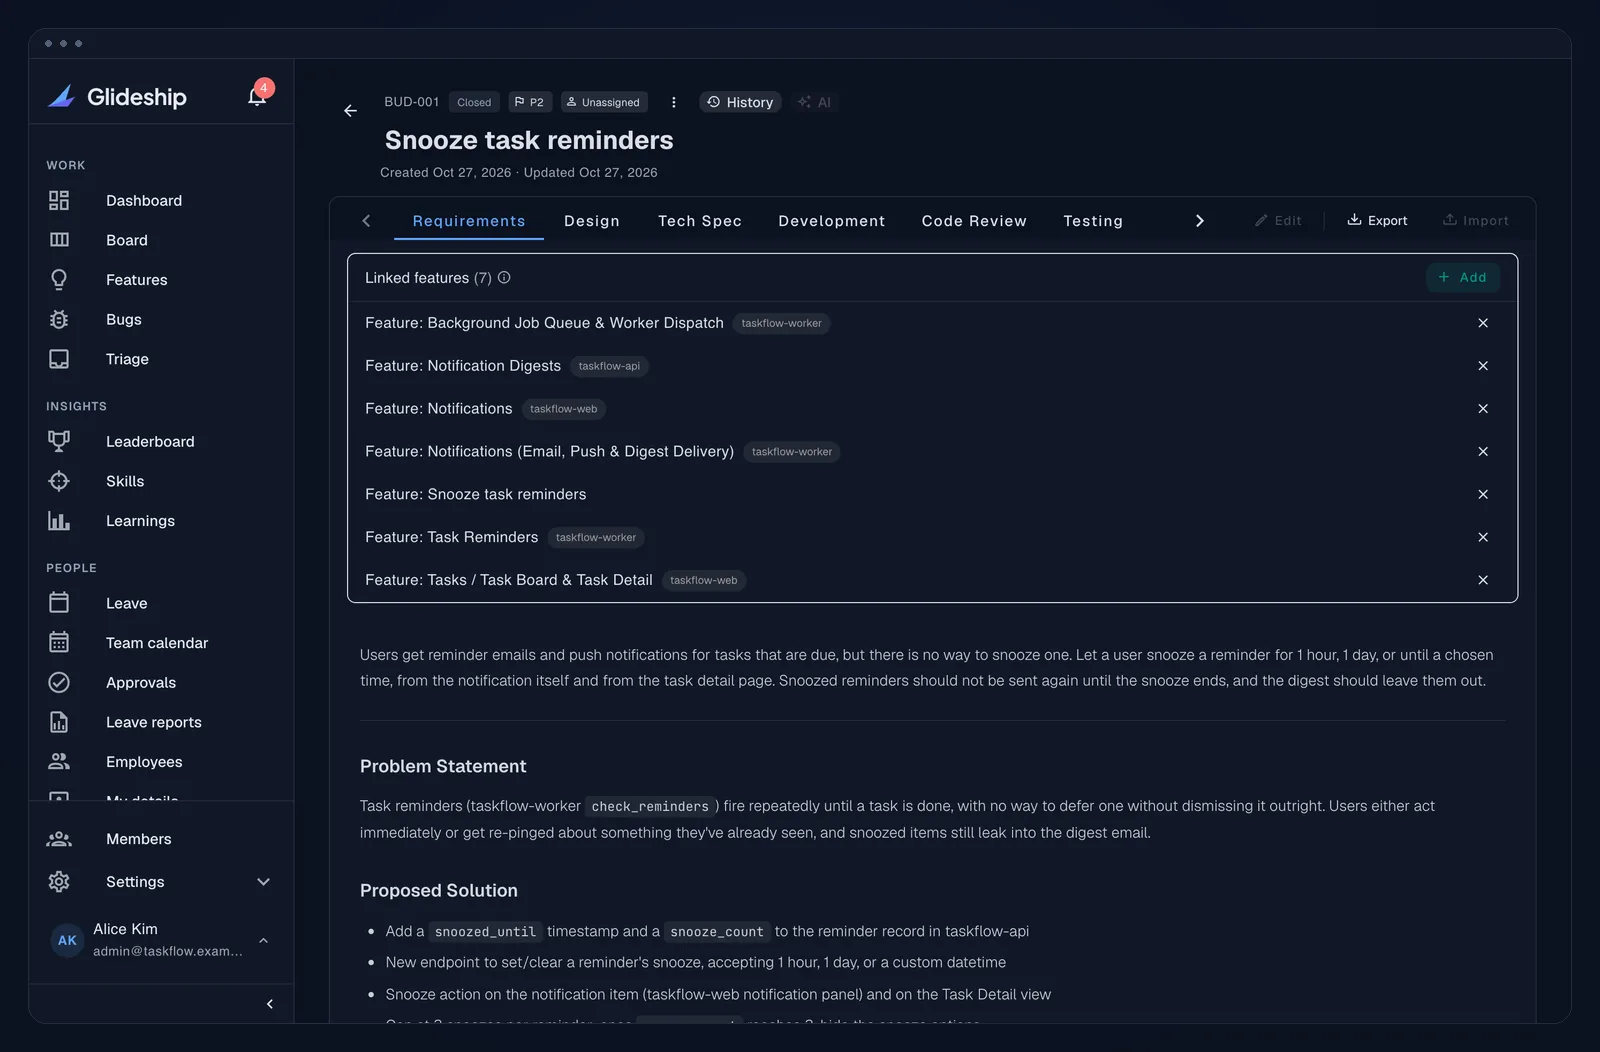
Task: Remove Feature: Notification Digests link
Action: pyautogui.click(x=1483, y=366)
